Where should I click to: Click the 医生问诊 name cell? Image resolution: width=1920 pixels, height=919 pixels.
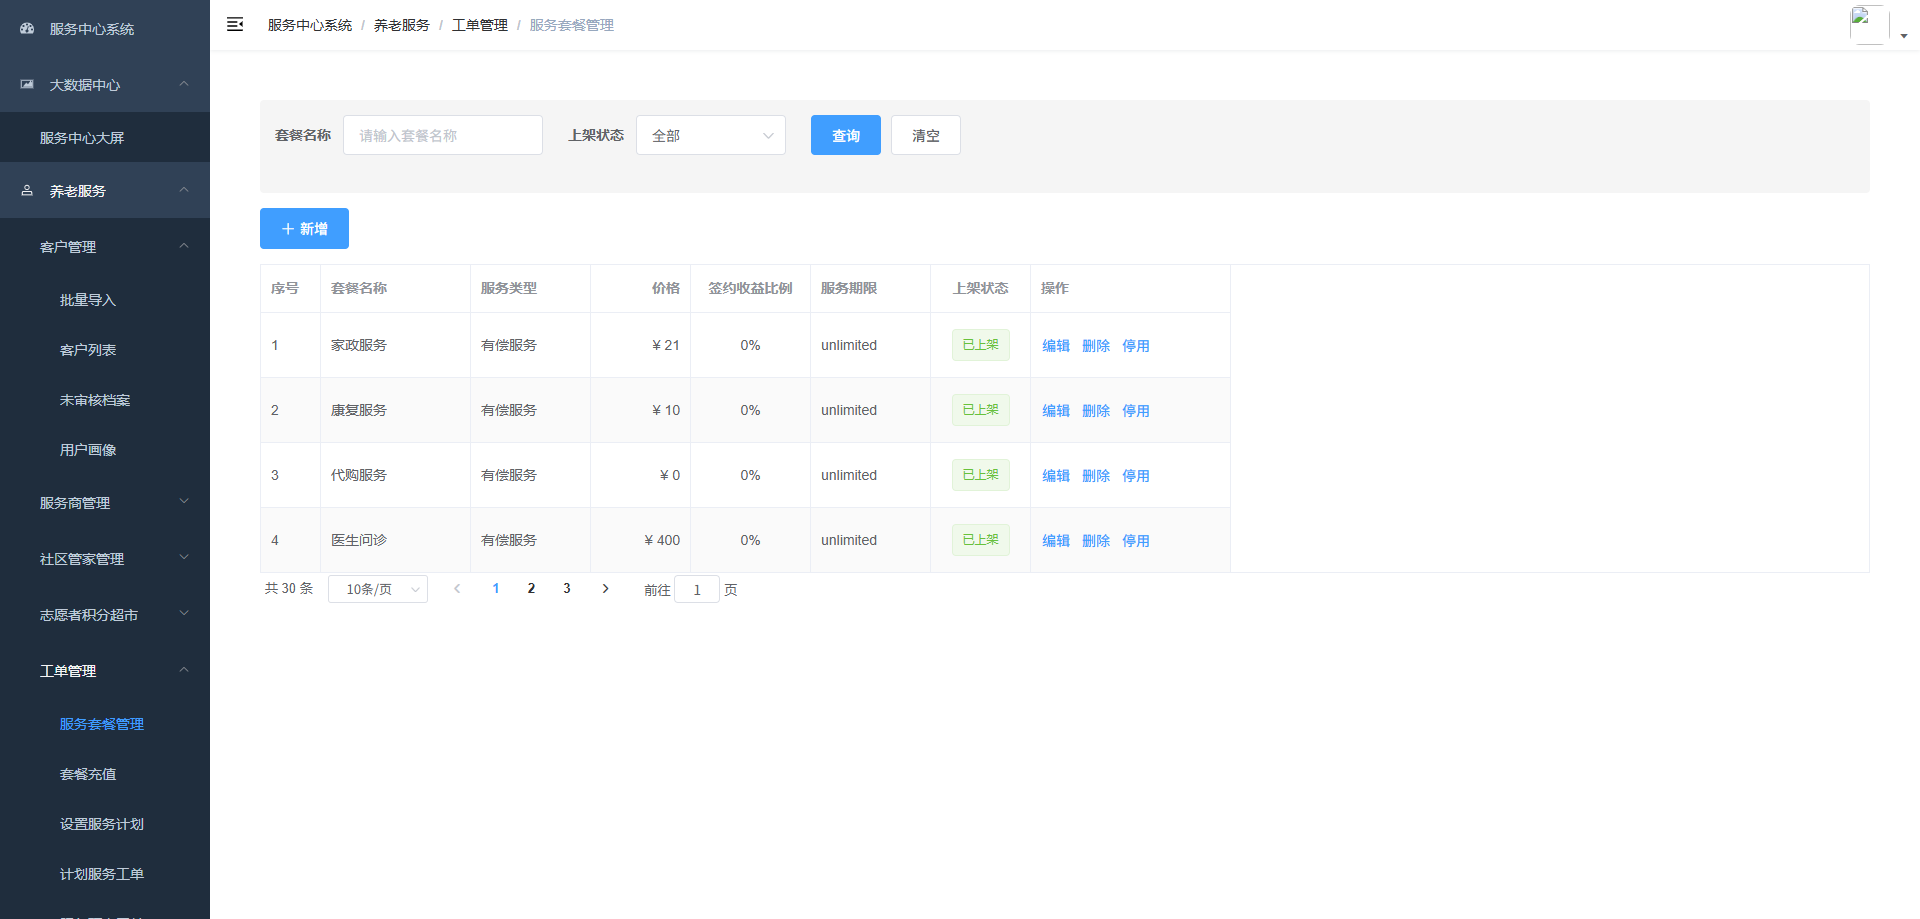[x=395, y=540]
